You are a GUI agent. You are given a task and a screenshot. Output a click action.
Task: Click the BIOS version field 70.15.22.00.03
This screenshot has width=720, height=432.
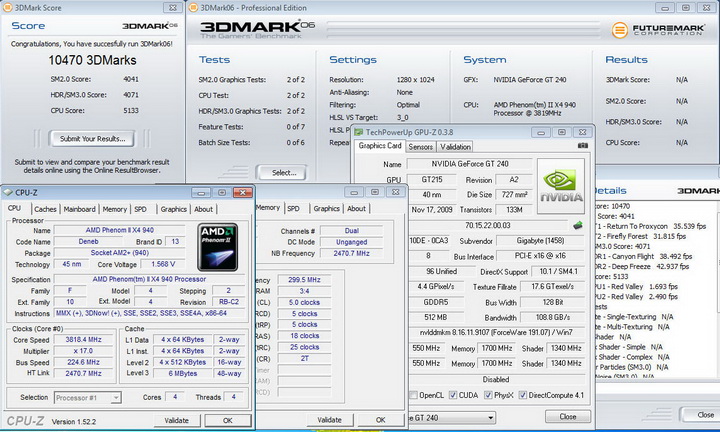487,225
